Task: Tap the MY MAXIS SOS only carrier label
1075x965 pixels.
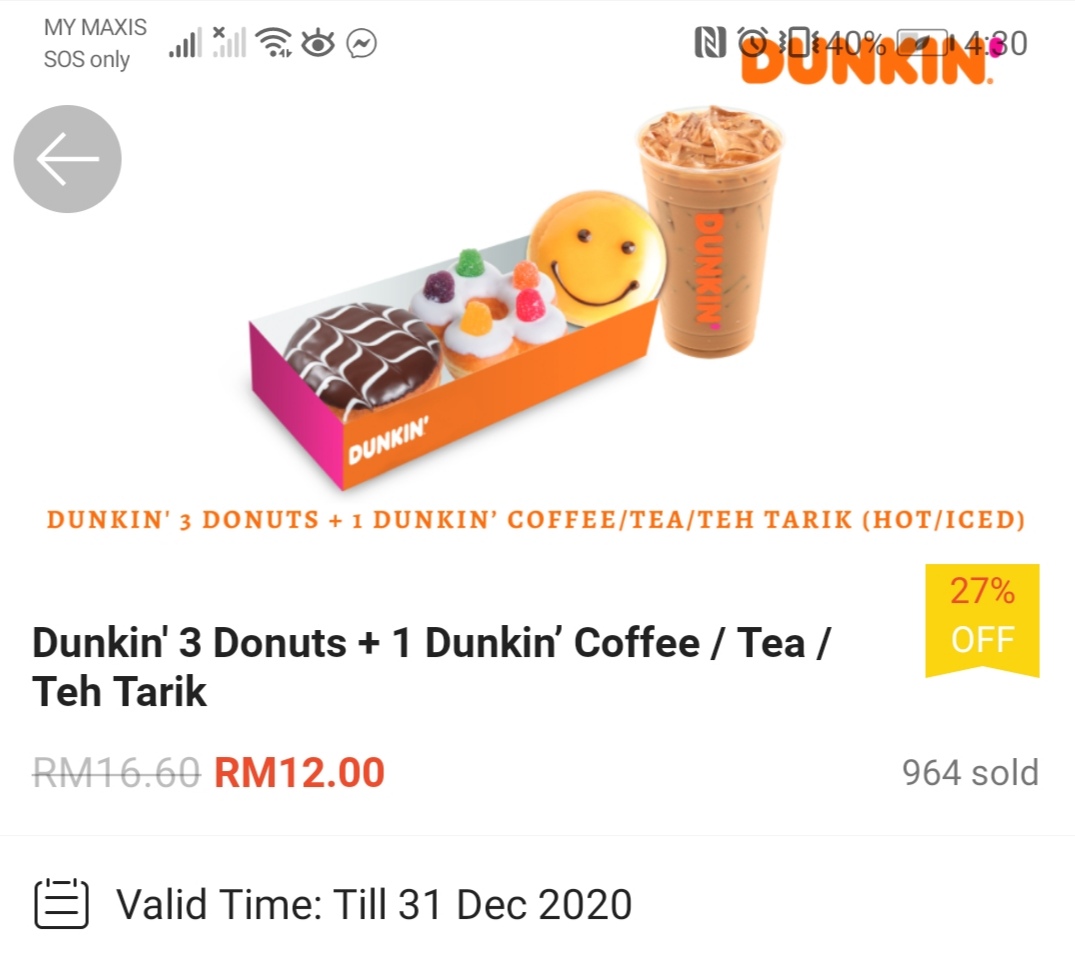Action: click(x=95, y=43)
